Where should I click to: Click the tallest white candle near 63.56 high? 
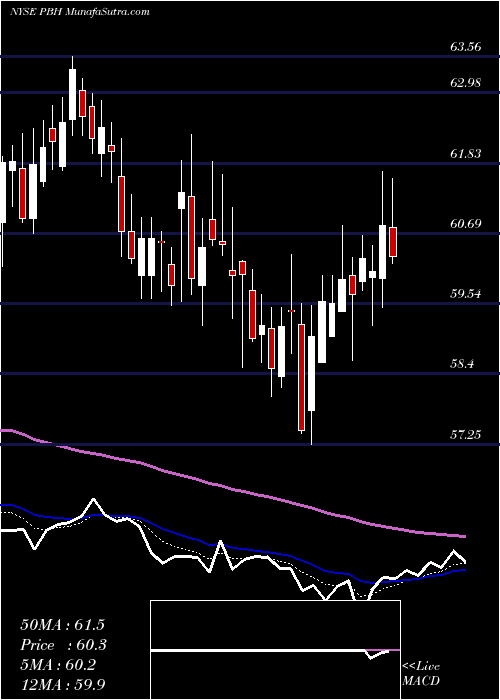(x=72, y=94)
